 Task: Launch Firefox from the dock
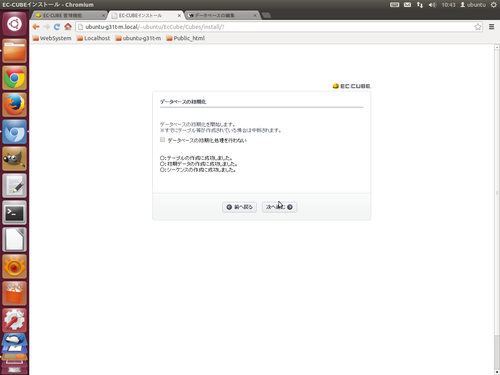(14, 105)
